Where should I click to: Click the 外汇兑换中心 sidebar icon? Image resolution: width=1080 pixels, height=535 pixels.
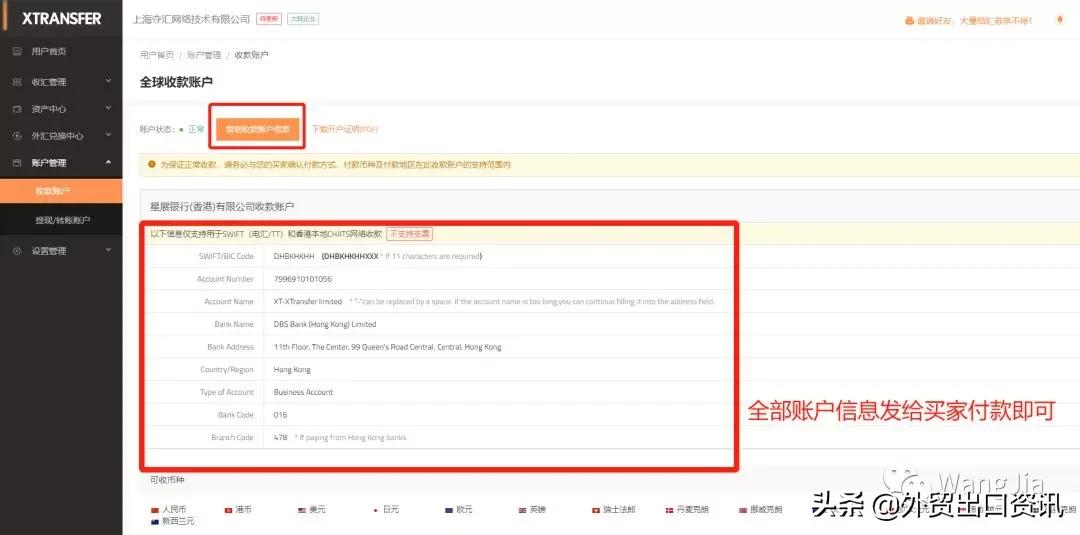click(x=18, y=136)
